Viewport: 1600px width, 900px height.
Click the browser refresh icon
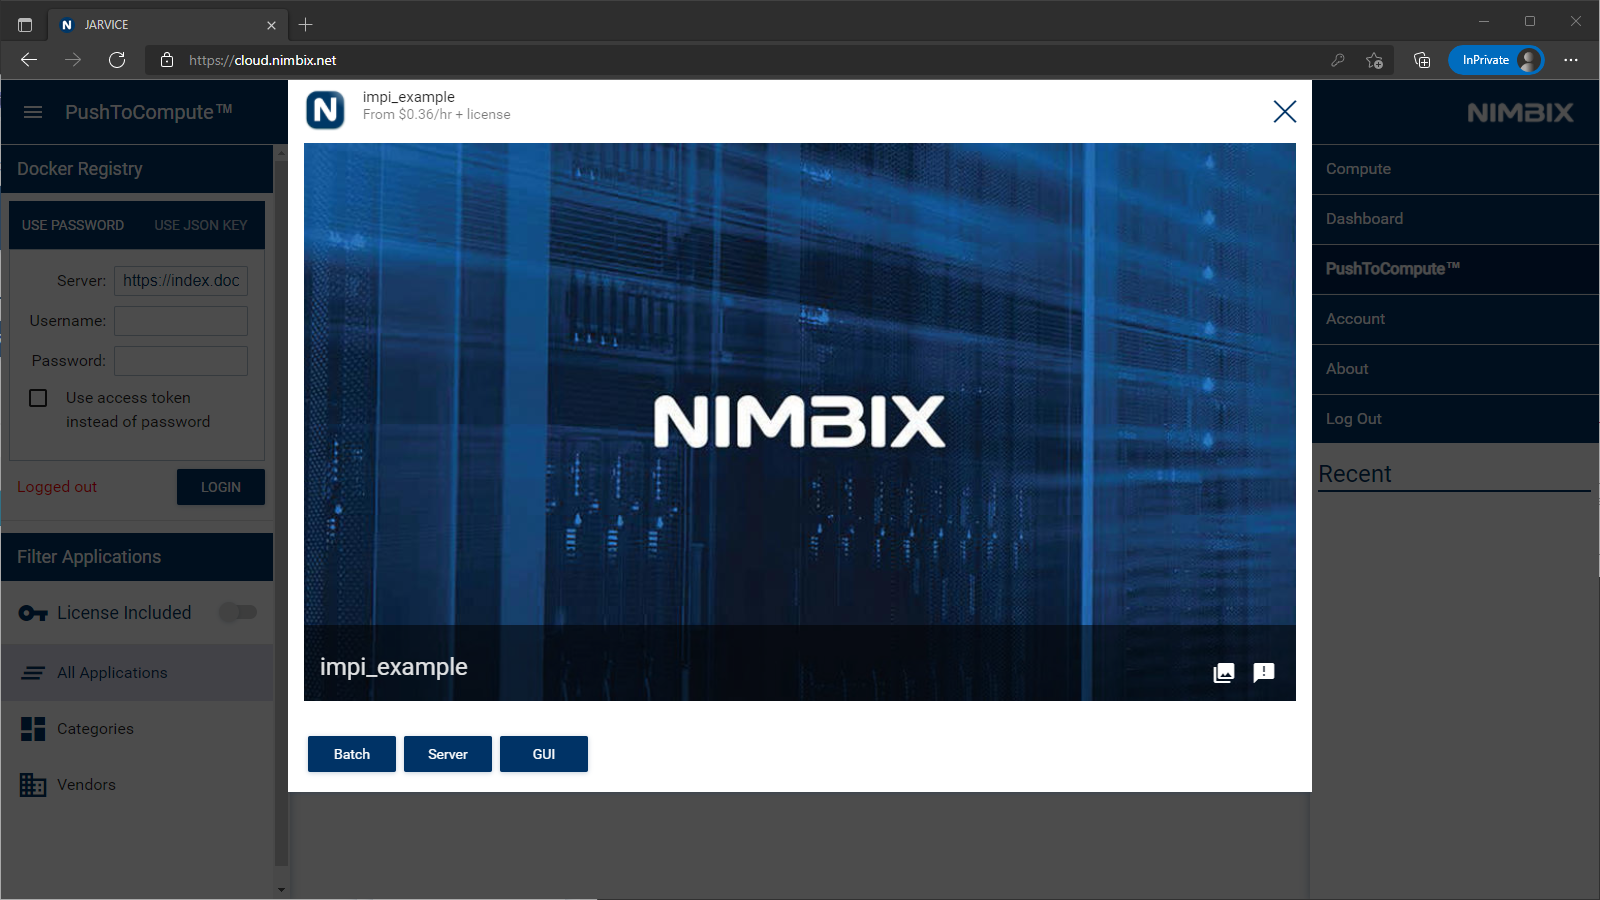(117, 60)
